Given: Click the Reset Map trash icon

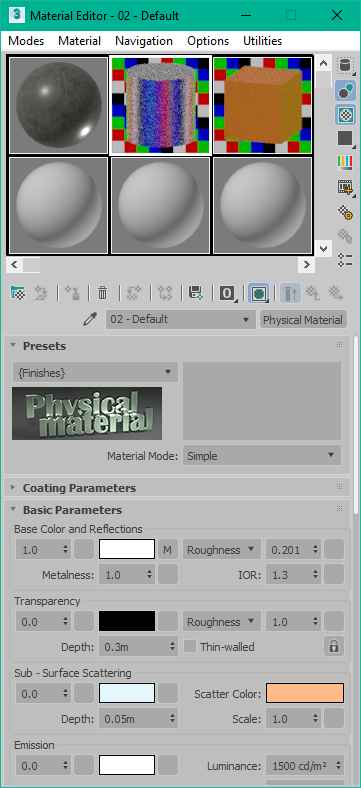Looking at the screenshot, I should [x=103, y=292].
